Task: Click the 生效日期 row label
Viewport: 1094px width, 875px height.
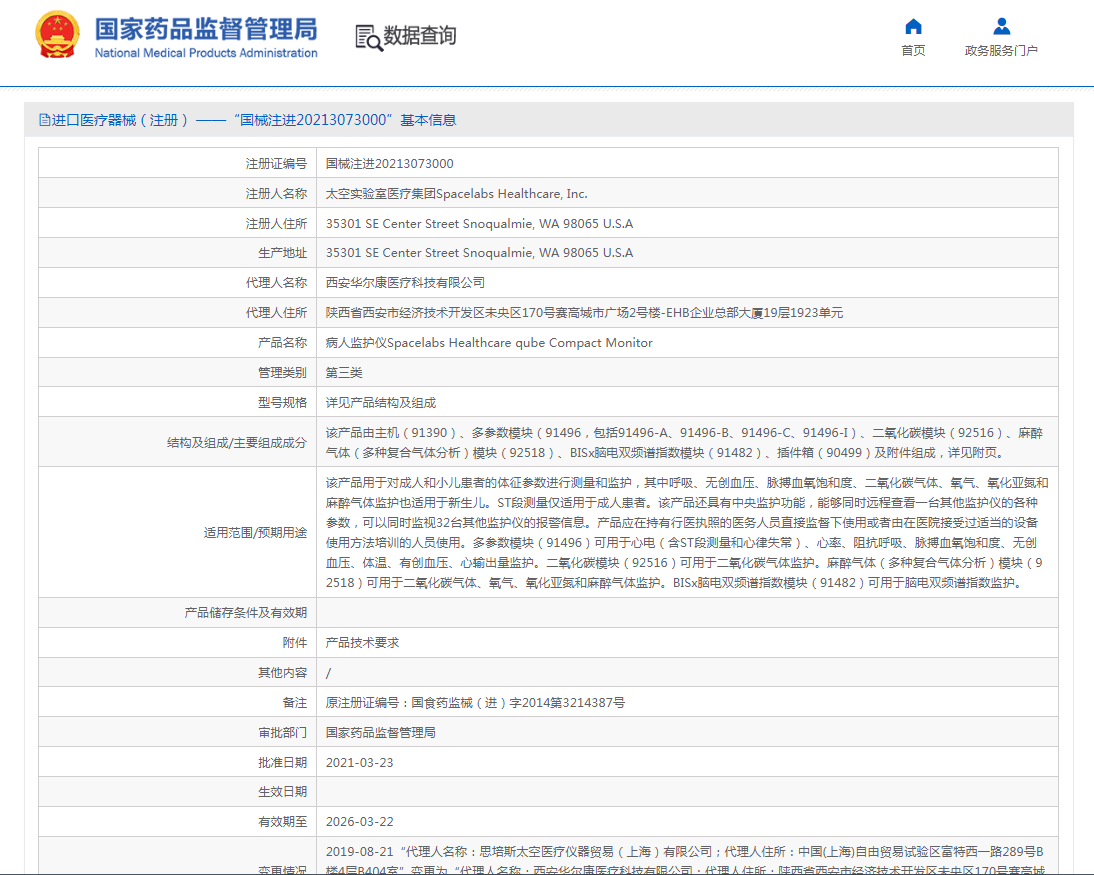Action: coord(283,792)
